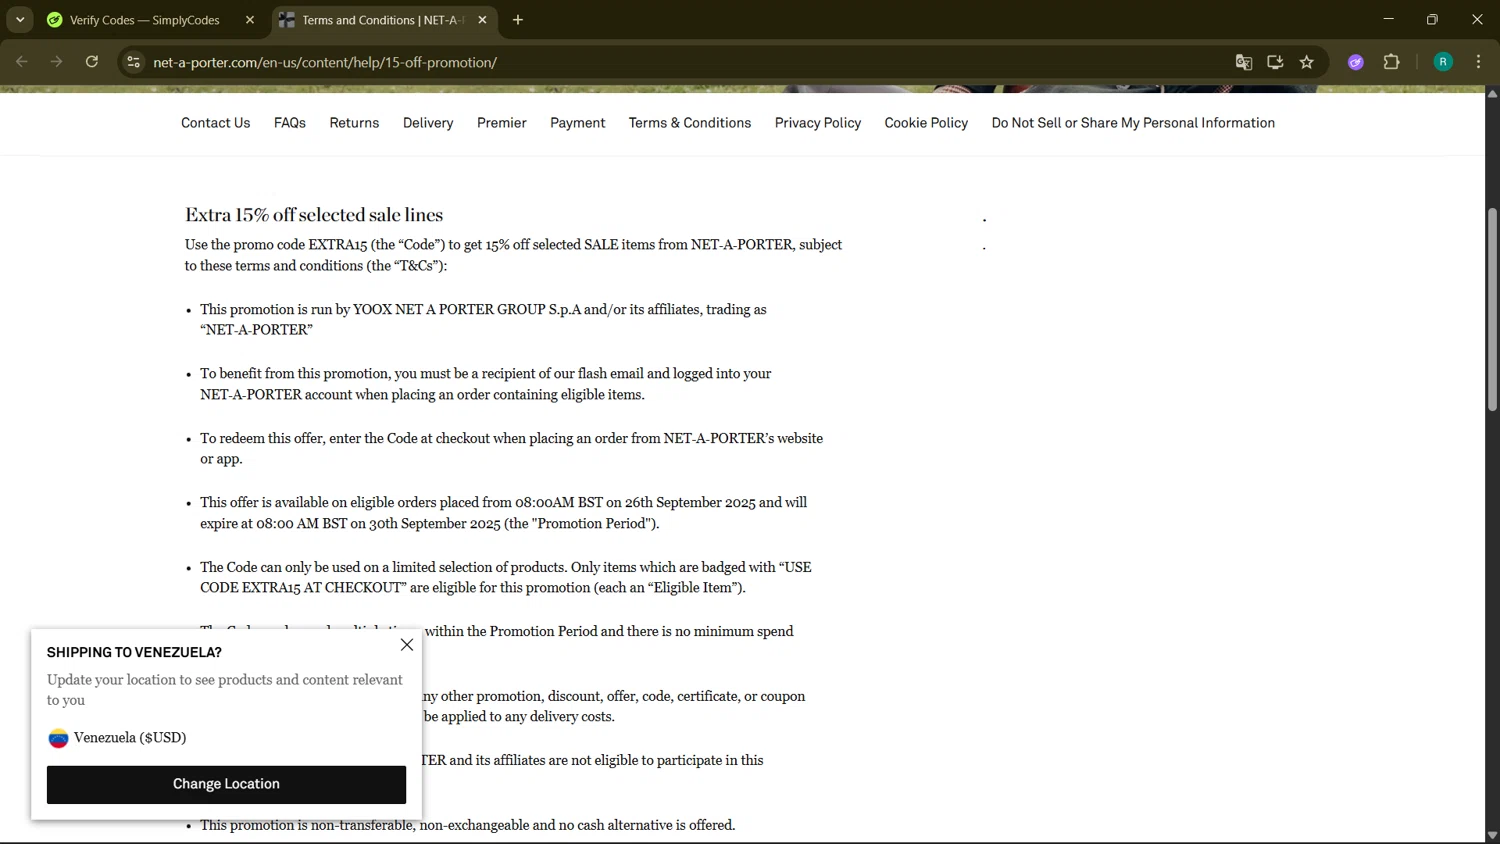1500x844 pixels.
Task: Open a new browser tab
Action: pos(518,20)
